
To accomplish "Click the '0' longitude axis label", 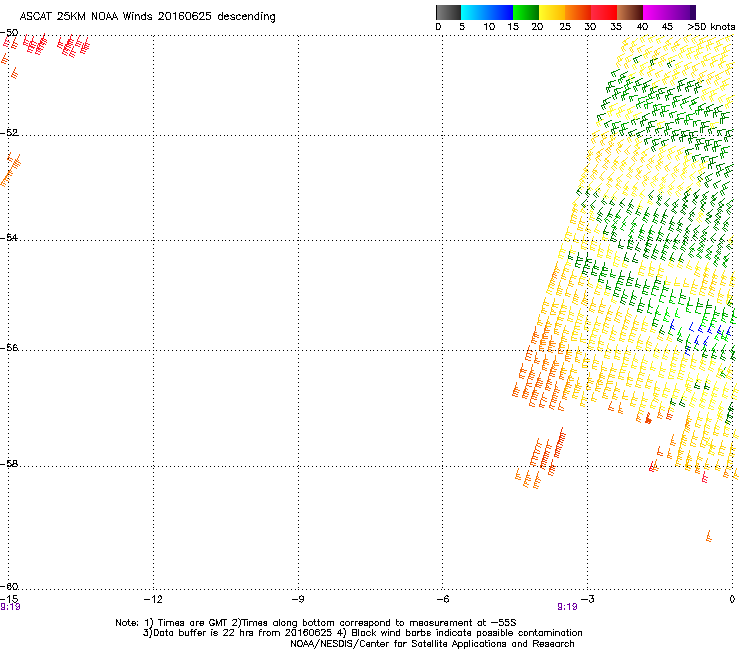I will (x=732, y=599).
